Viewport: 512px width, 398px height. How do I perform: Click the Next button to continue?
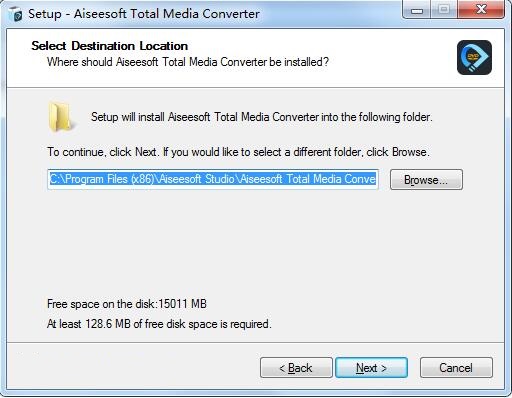tap(371, 368)
